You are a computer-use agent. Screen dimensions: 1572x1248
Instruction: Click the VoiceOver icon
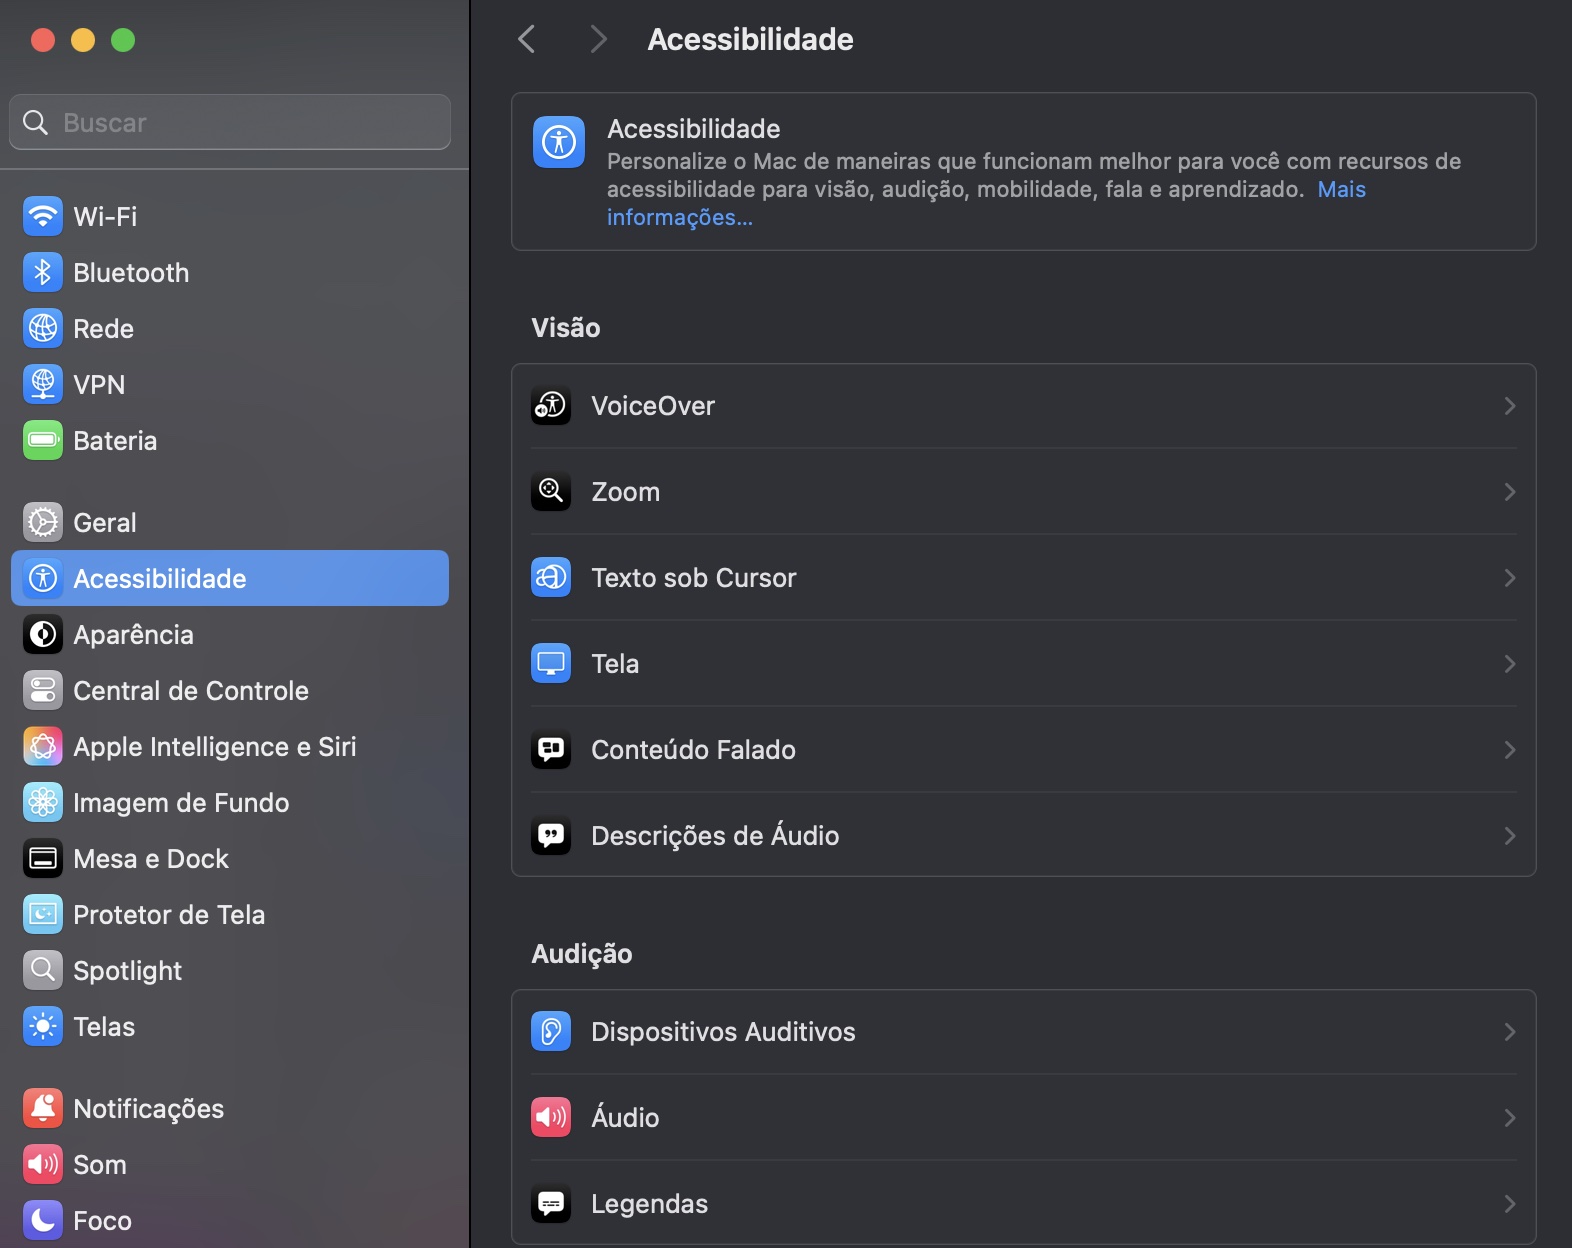click(551, 406)
